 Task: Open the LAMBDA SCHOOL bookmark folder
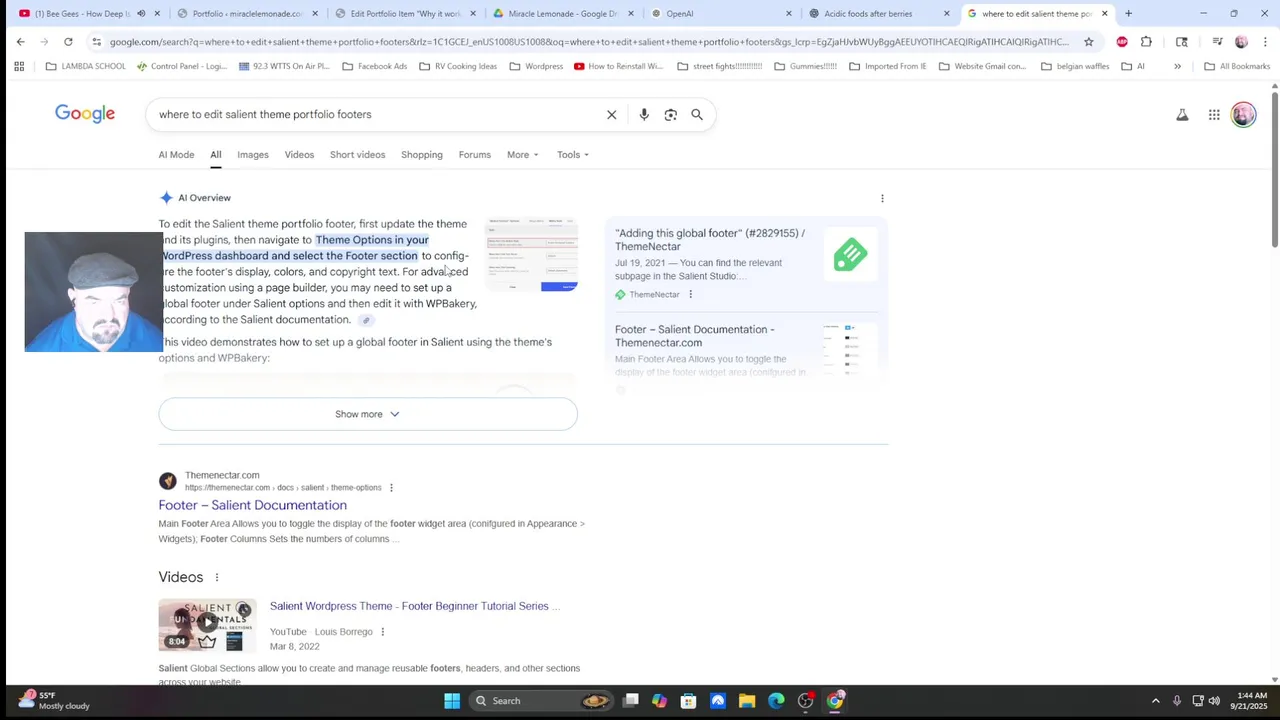tap(86, 66)
